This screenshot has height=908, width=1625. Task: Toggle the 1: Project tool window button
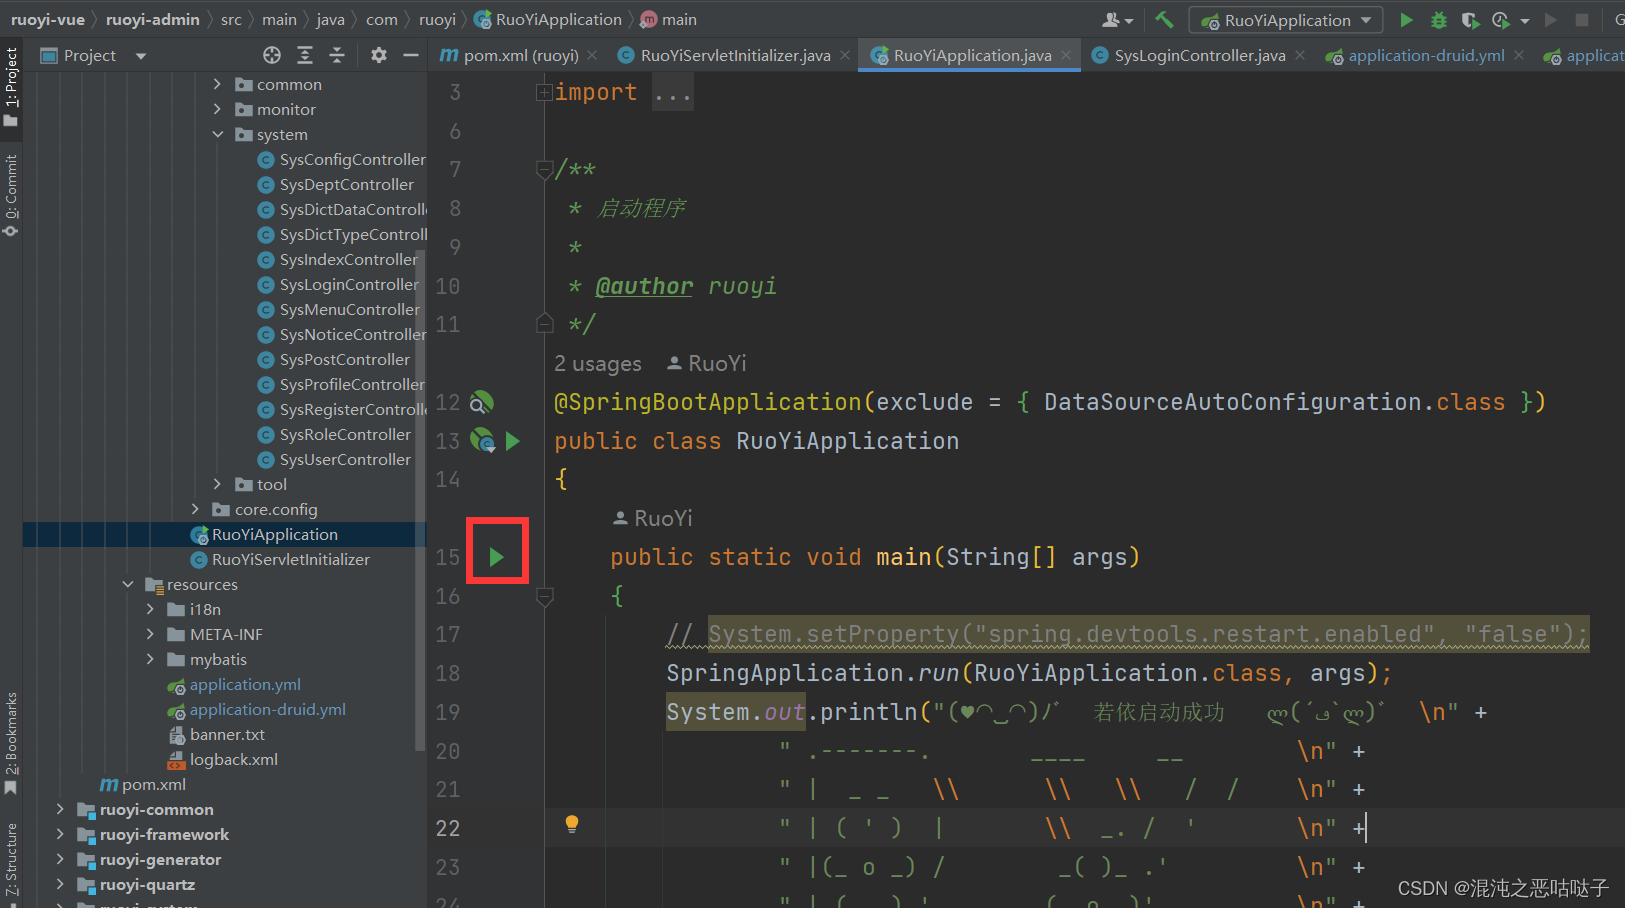coord(11,86)
